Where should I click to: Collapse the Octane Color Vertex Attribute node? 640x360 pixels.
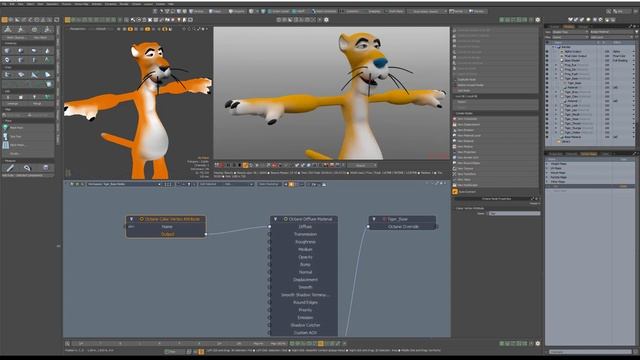coord(131,219)
